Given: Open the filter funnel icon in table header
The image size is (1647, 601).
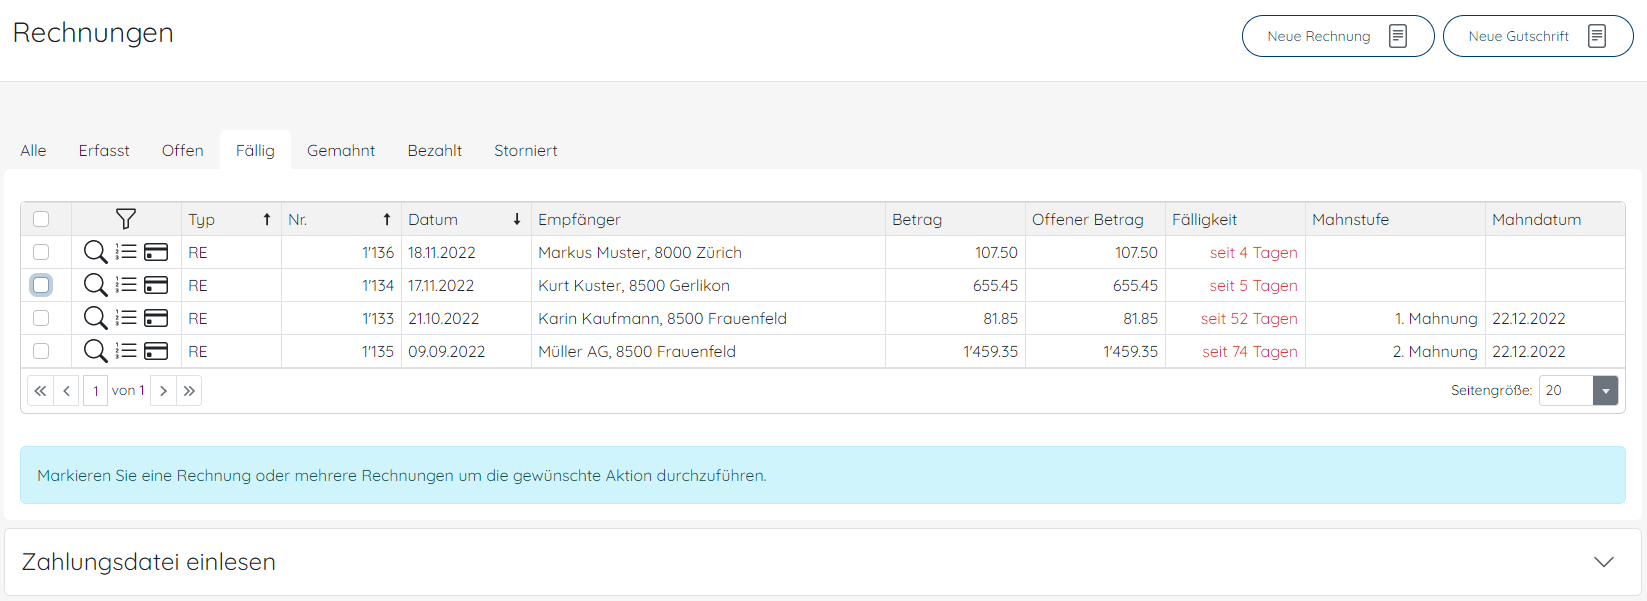Looking at the screenshot, I should point(126,219).
